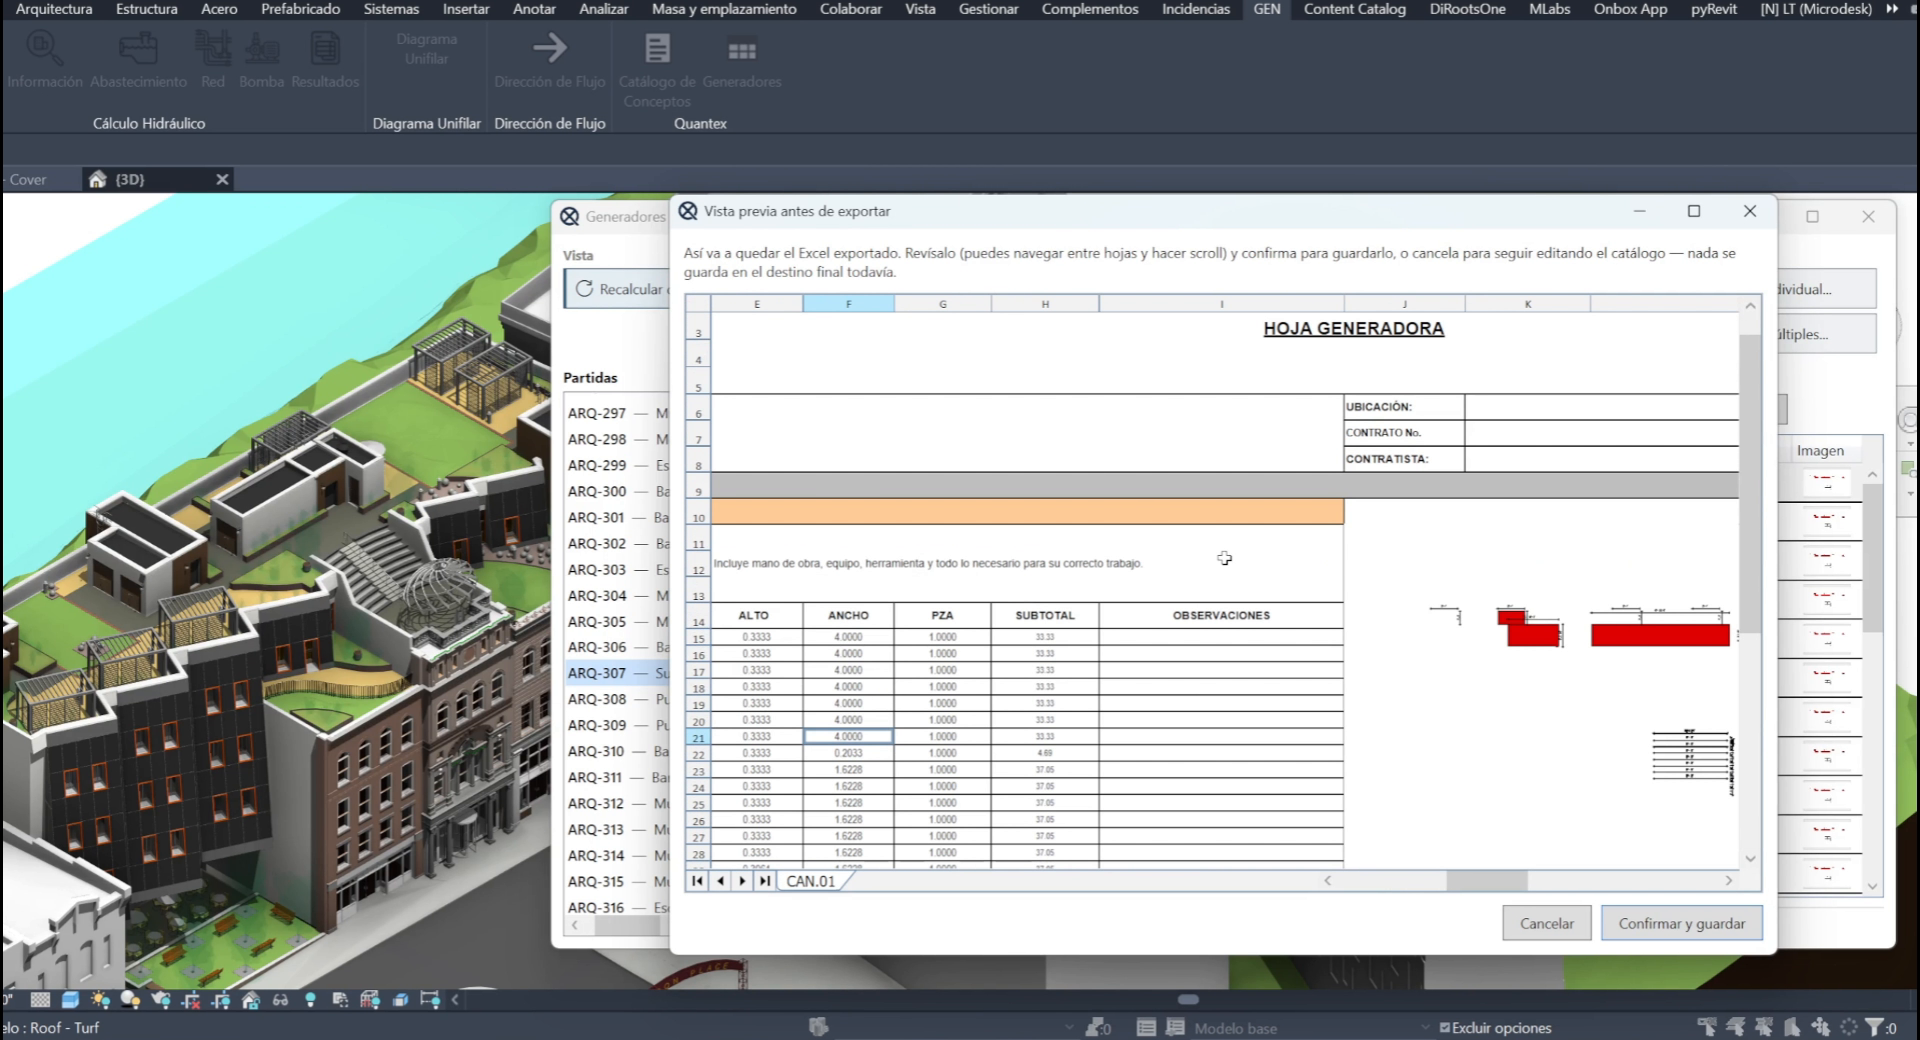Select the CAN.01 sheet tab

(x=810, y=881)
